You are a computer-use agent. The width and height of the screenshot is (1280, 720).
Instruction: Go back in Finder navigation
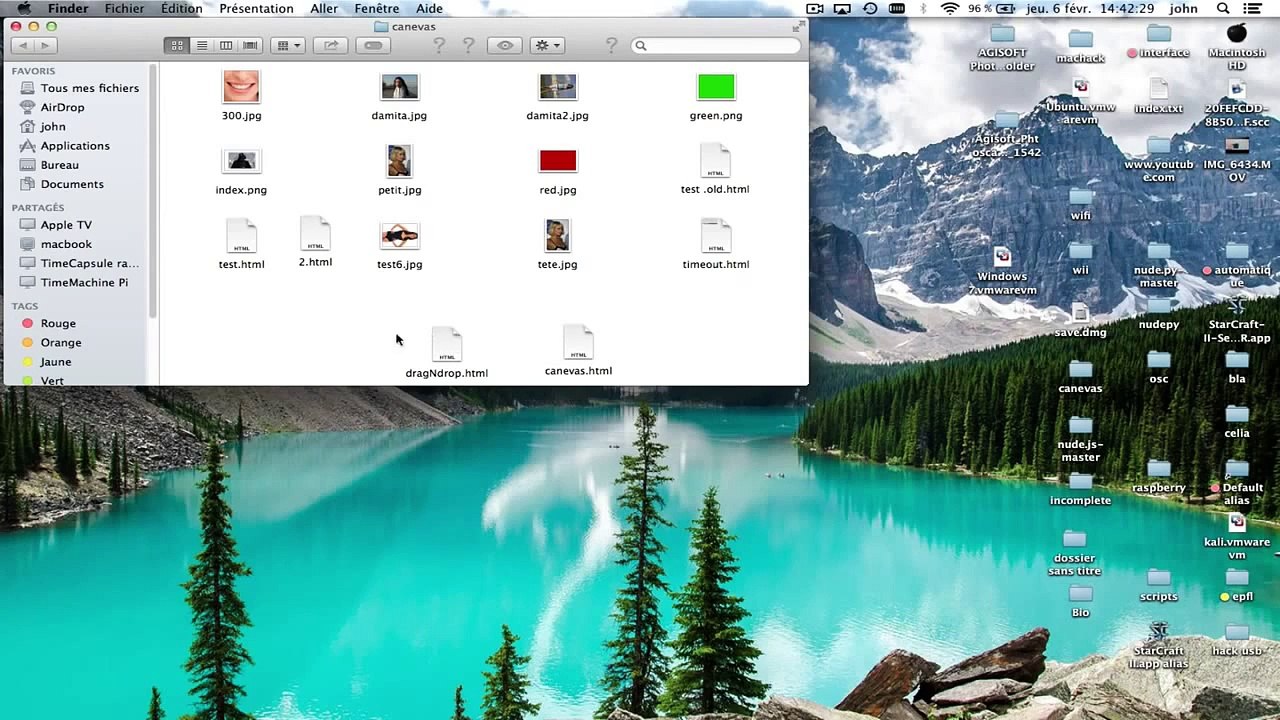point(21,45)
